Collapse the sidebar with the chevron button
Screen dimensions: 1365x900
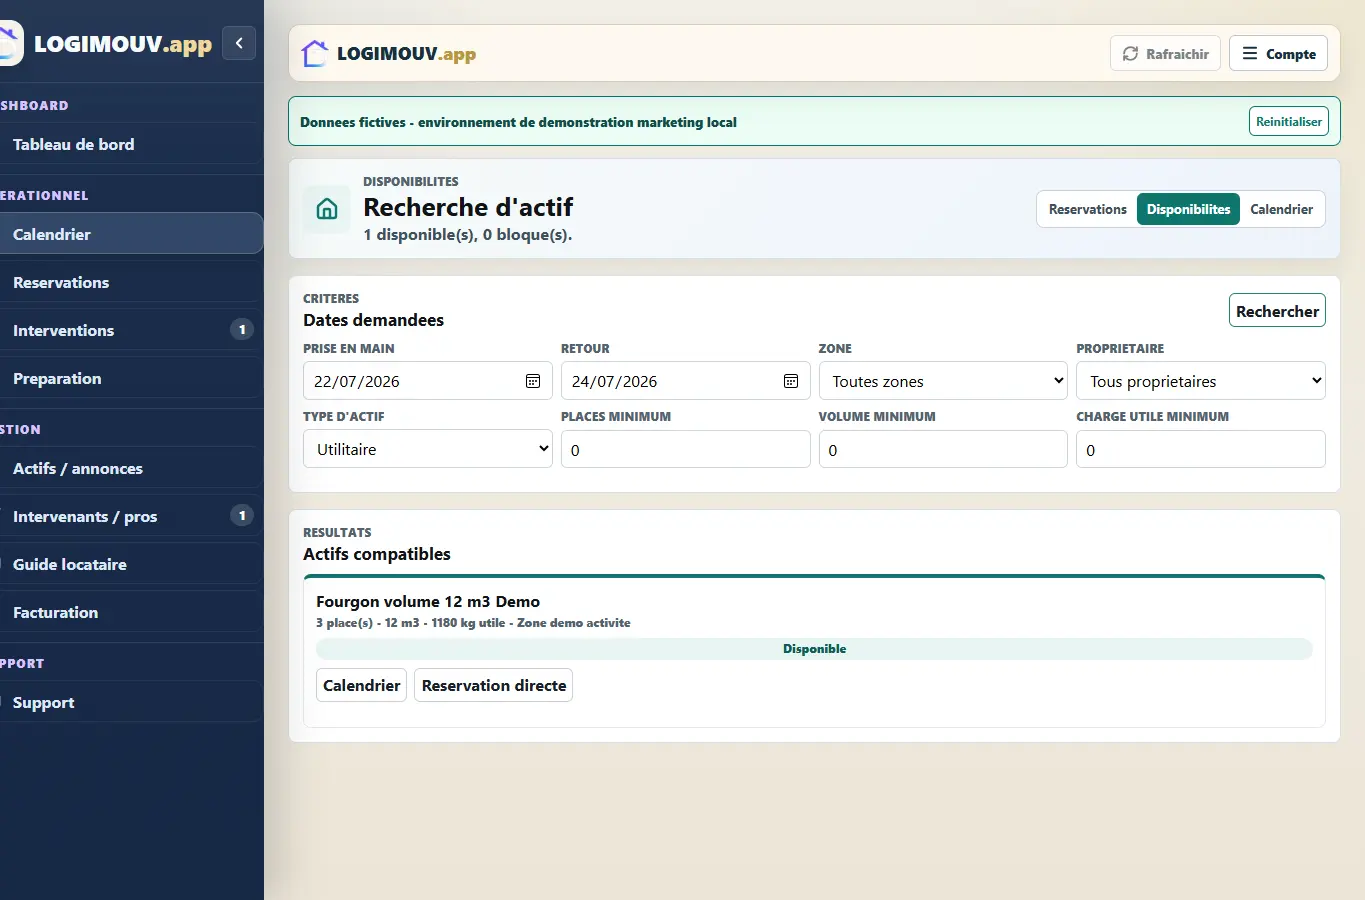coord(239,43)
